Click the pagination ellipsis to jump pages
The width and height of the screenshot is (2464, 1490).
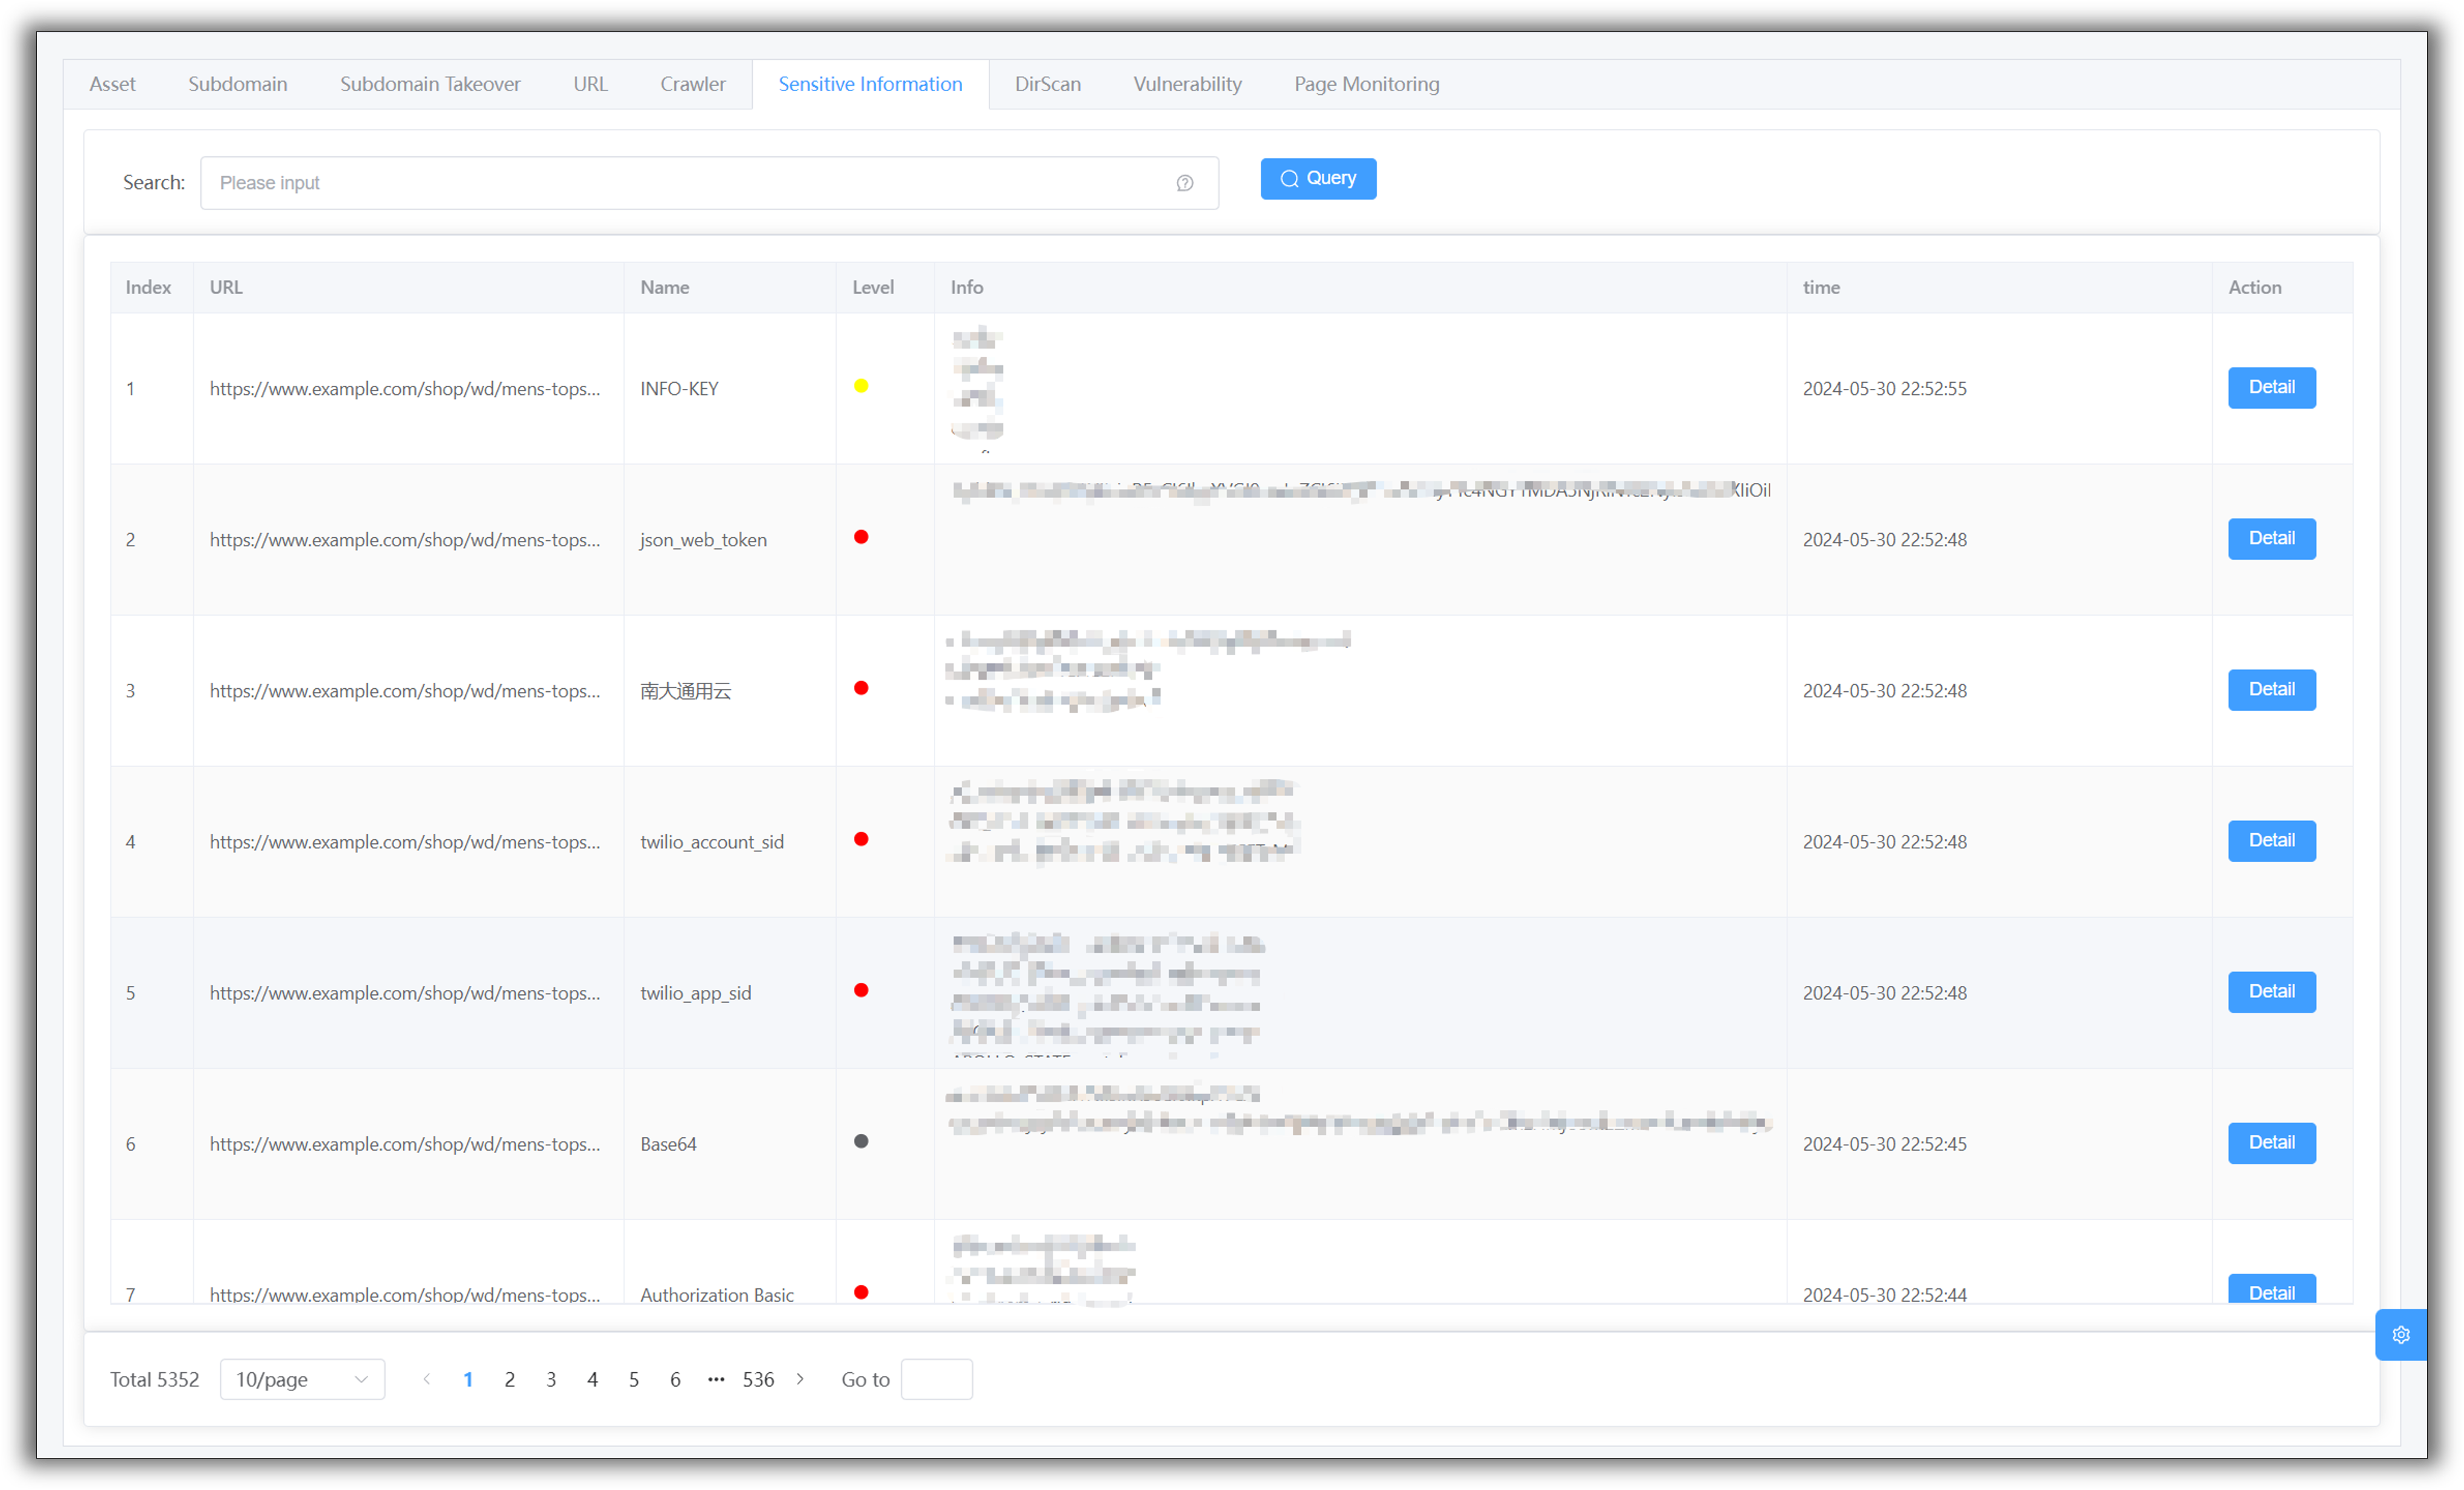[716, 1379]
